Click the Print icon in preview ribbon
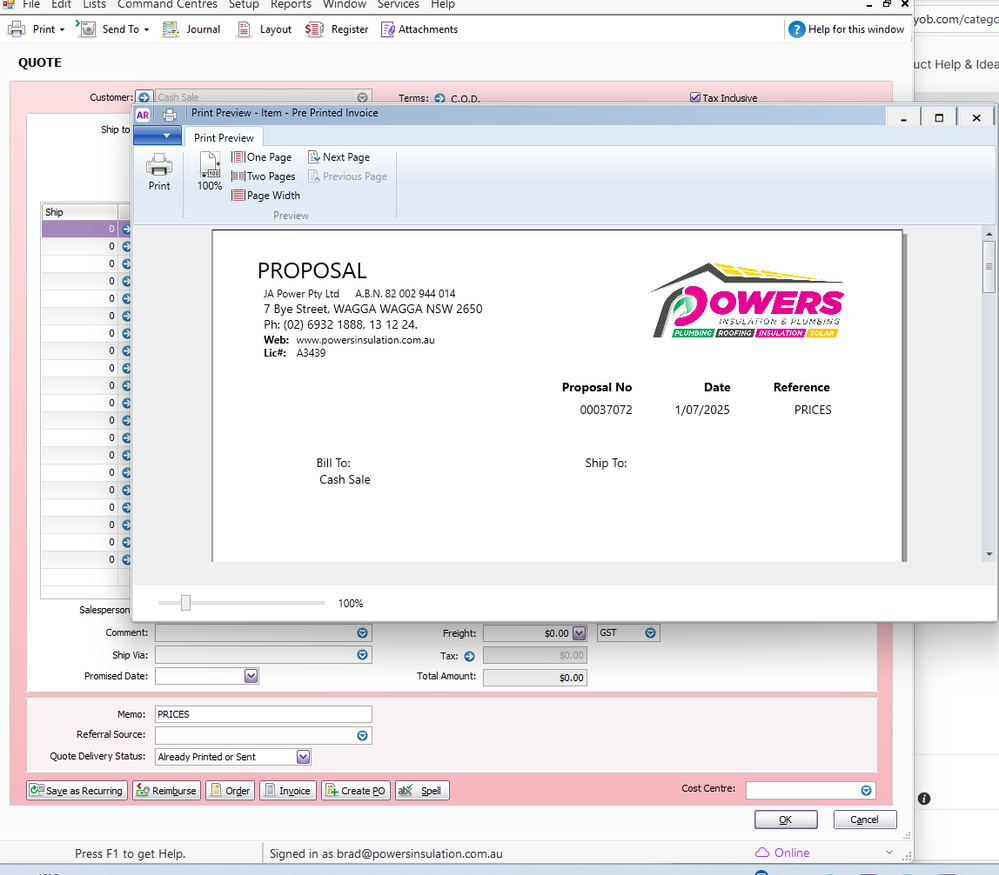 (x=159, y=171)
